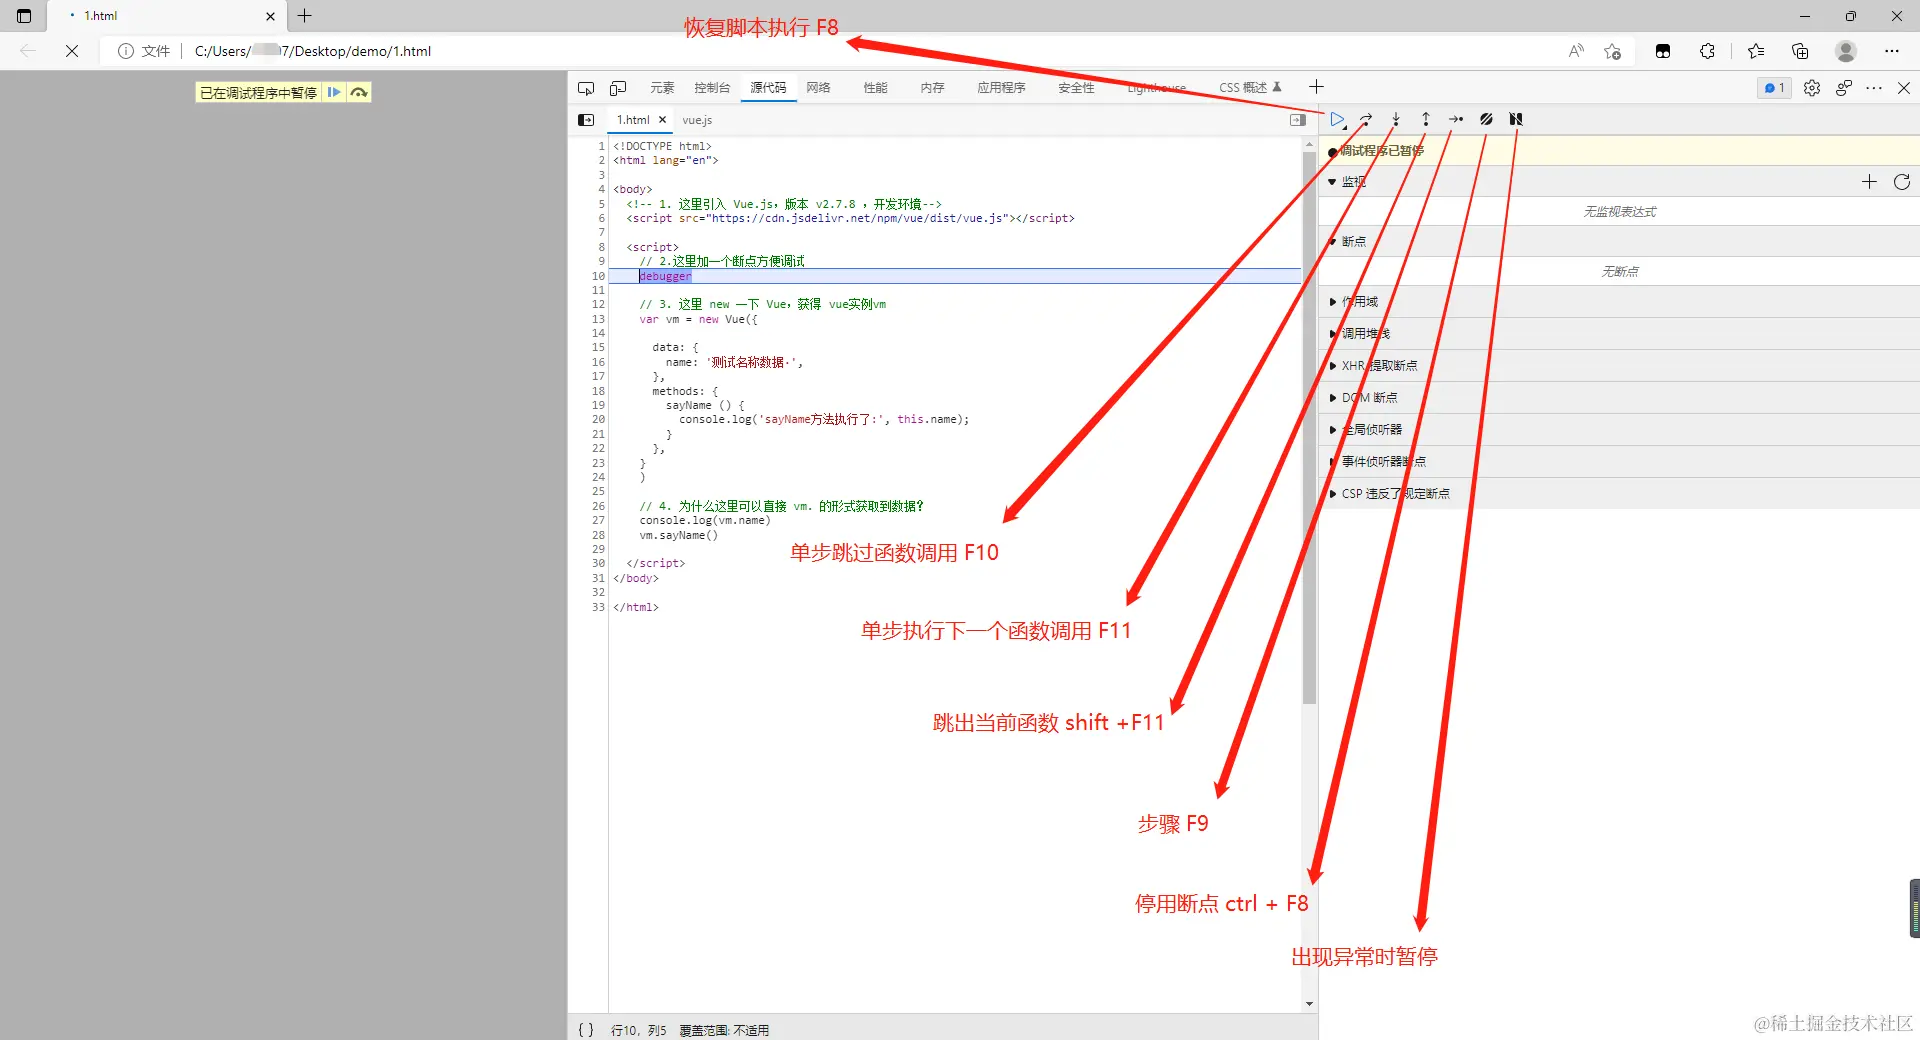Screen dimensions: 1920x1040
Task: Resume from page paused overlay
Action: (334, 93)
